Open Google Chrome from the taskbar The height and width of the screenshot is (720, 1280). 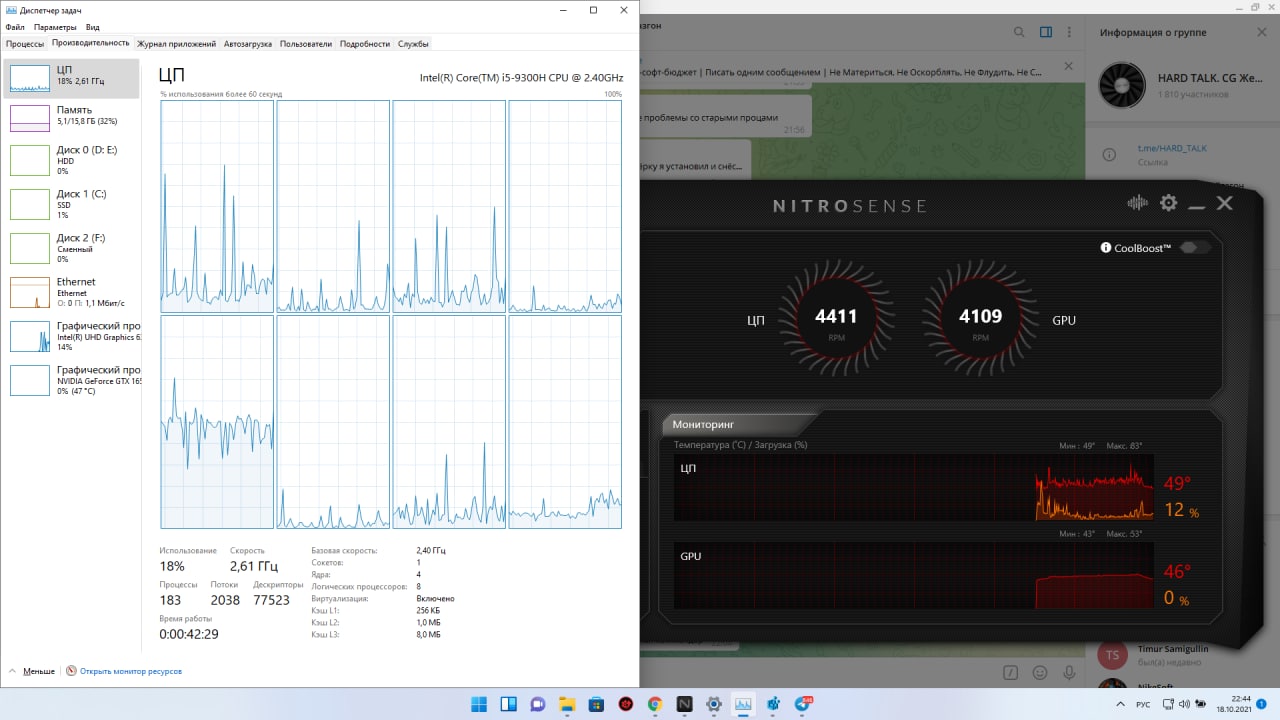[655, 704]
